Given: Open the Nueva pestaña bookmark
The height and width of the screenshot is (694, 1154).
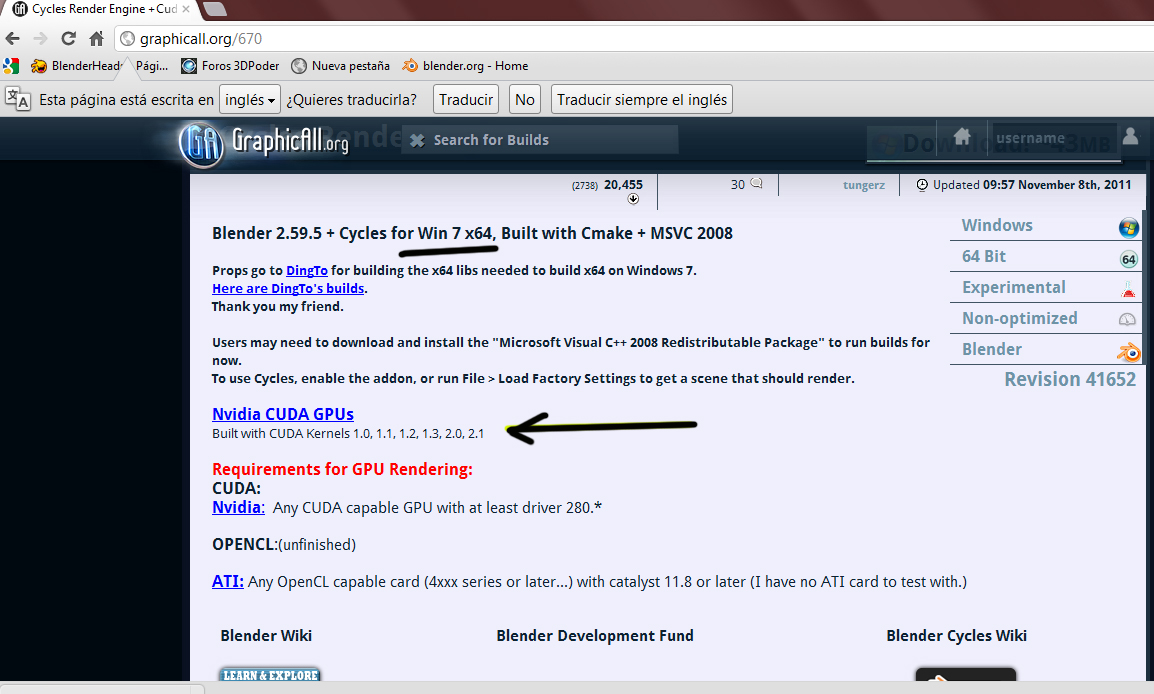Looking at the screenshot, I should pos(341,65).
